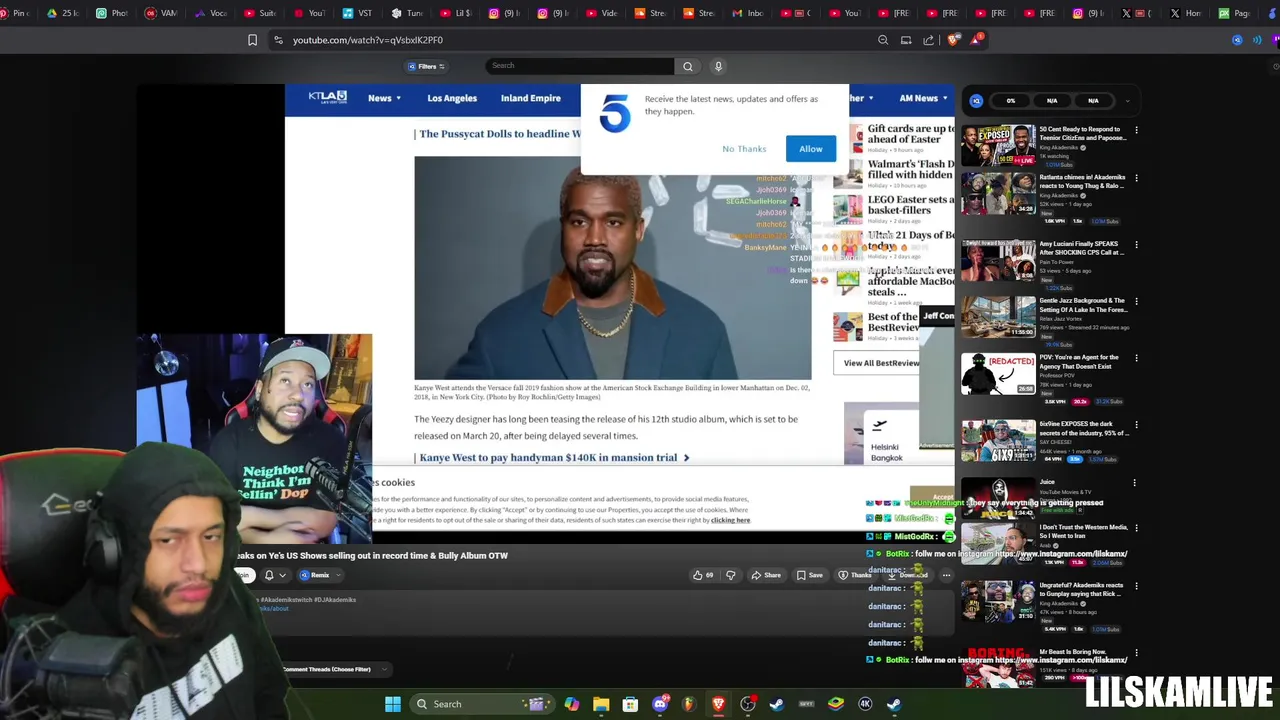Click the 0% vidIQ score pill

[1011, 101]
